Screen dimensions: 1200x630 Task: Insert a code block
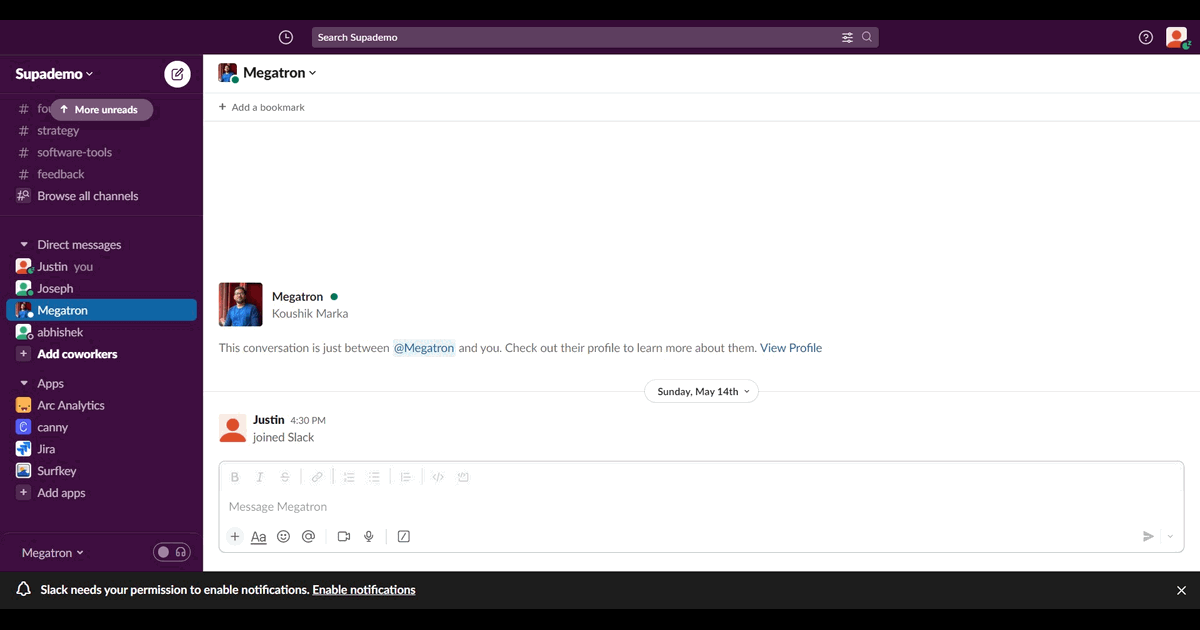(x=463, y=477)
